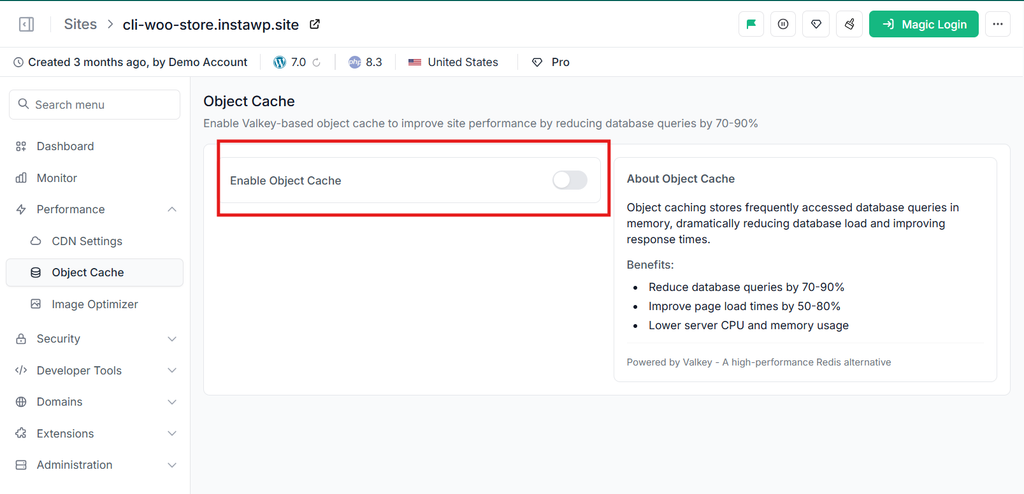Open the Image Optimizer page
Screen dimensions: 1024x494
[x=95, y=305]
